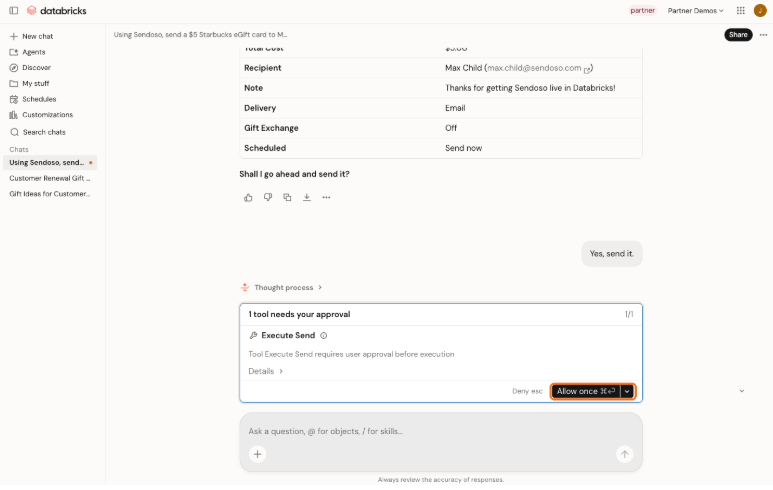Open Allow once options dropdown arrow
773x490 pixels.
(627, 391)
